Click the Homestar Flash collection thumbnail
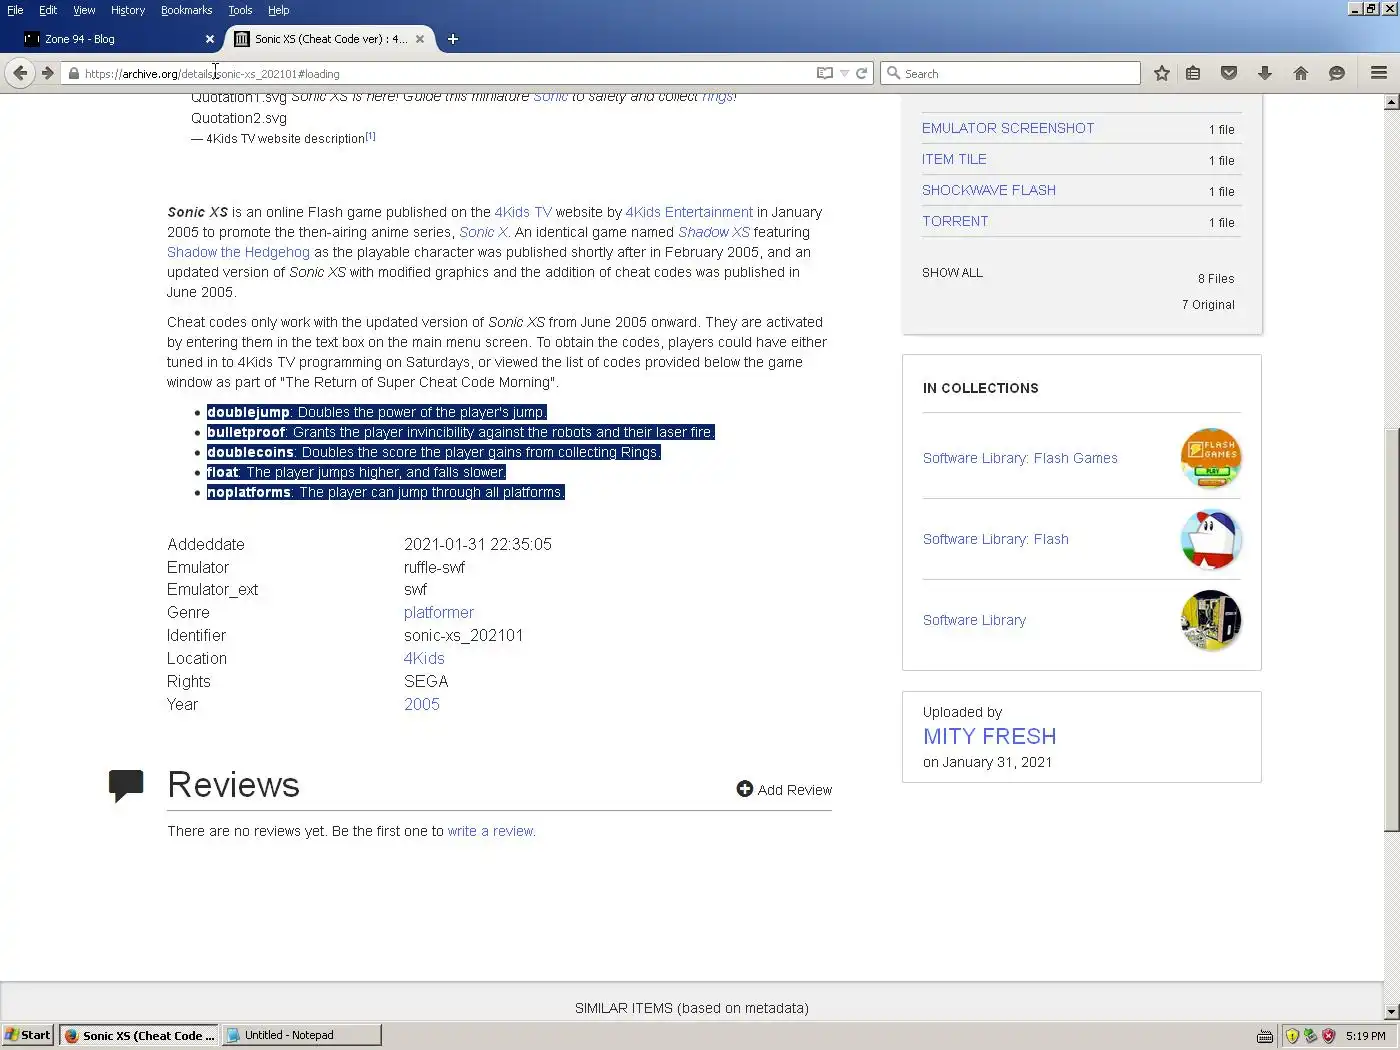Viewport: 1400px width, 1050px height. pos(1211,539)
